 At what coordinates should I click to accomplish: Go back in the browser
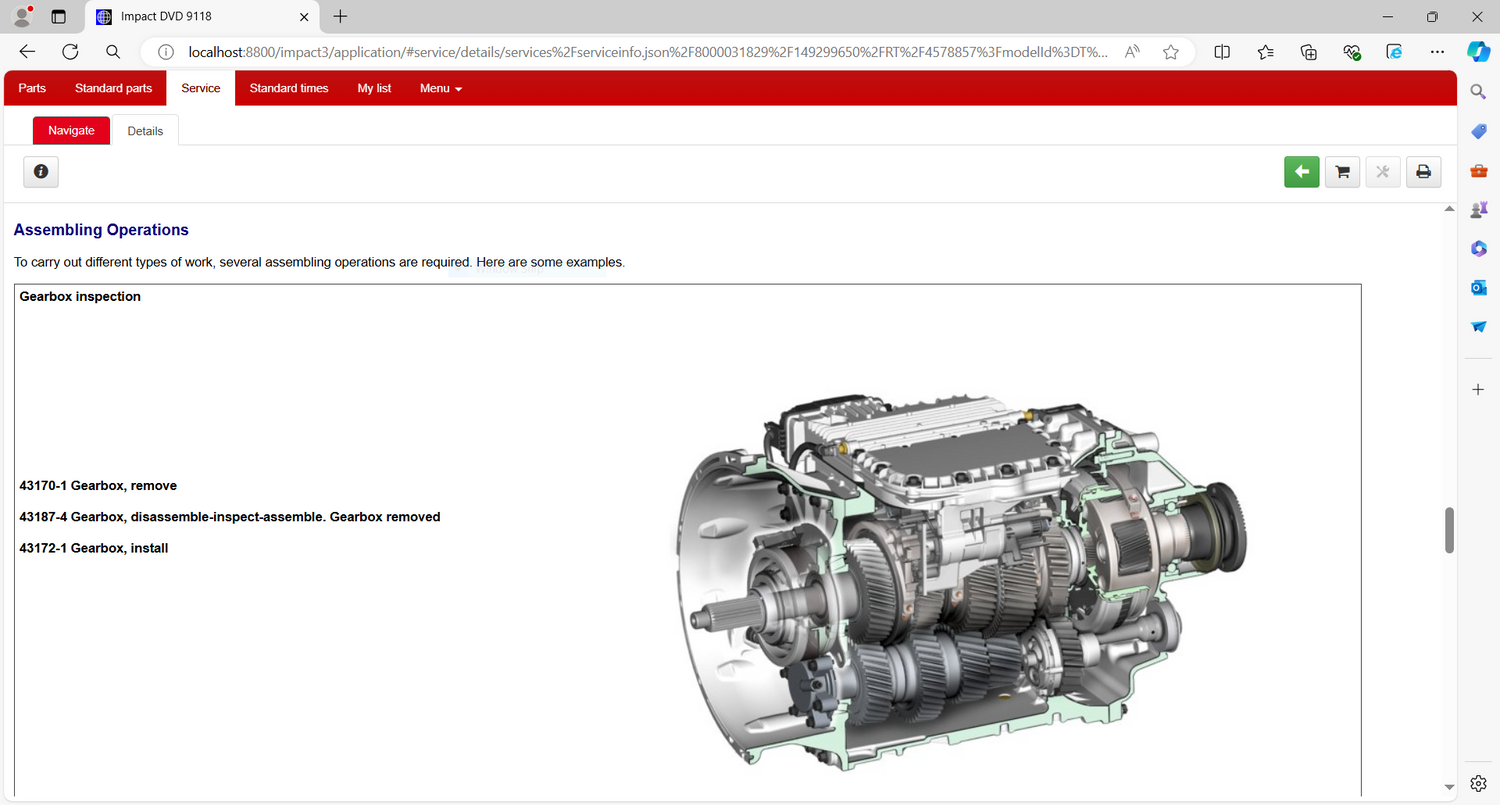[x=27, y=52]
